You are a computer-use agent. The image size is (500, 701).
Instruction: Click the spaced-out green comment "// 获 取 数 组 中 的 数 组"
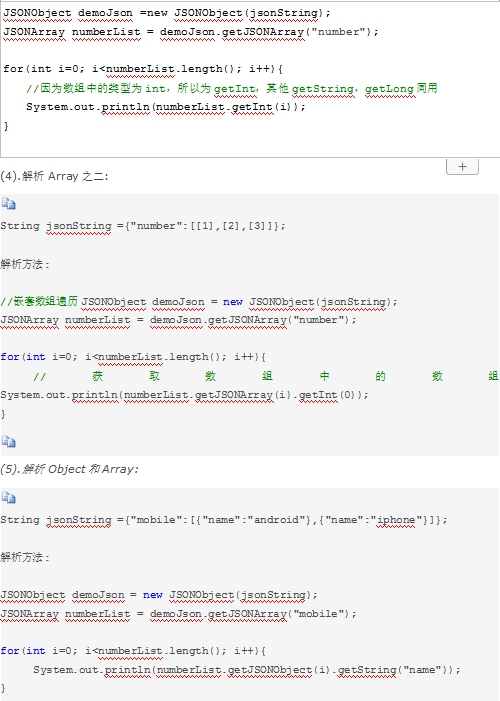tap(266, 376)
